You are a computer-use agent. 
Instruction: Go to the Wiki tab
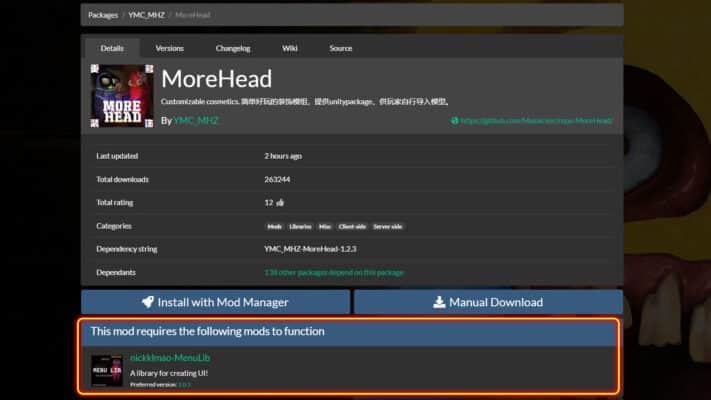[290, 48]
